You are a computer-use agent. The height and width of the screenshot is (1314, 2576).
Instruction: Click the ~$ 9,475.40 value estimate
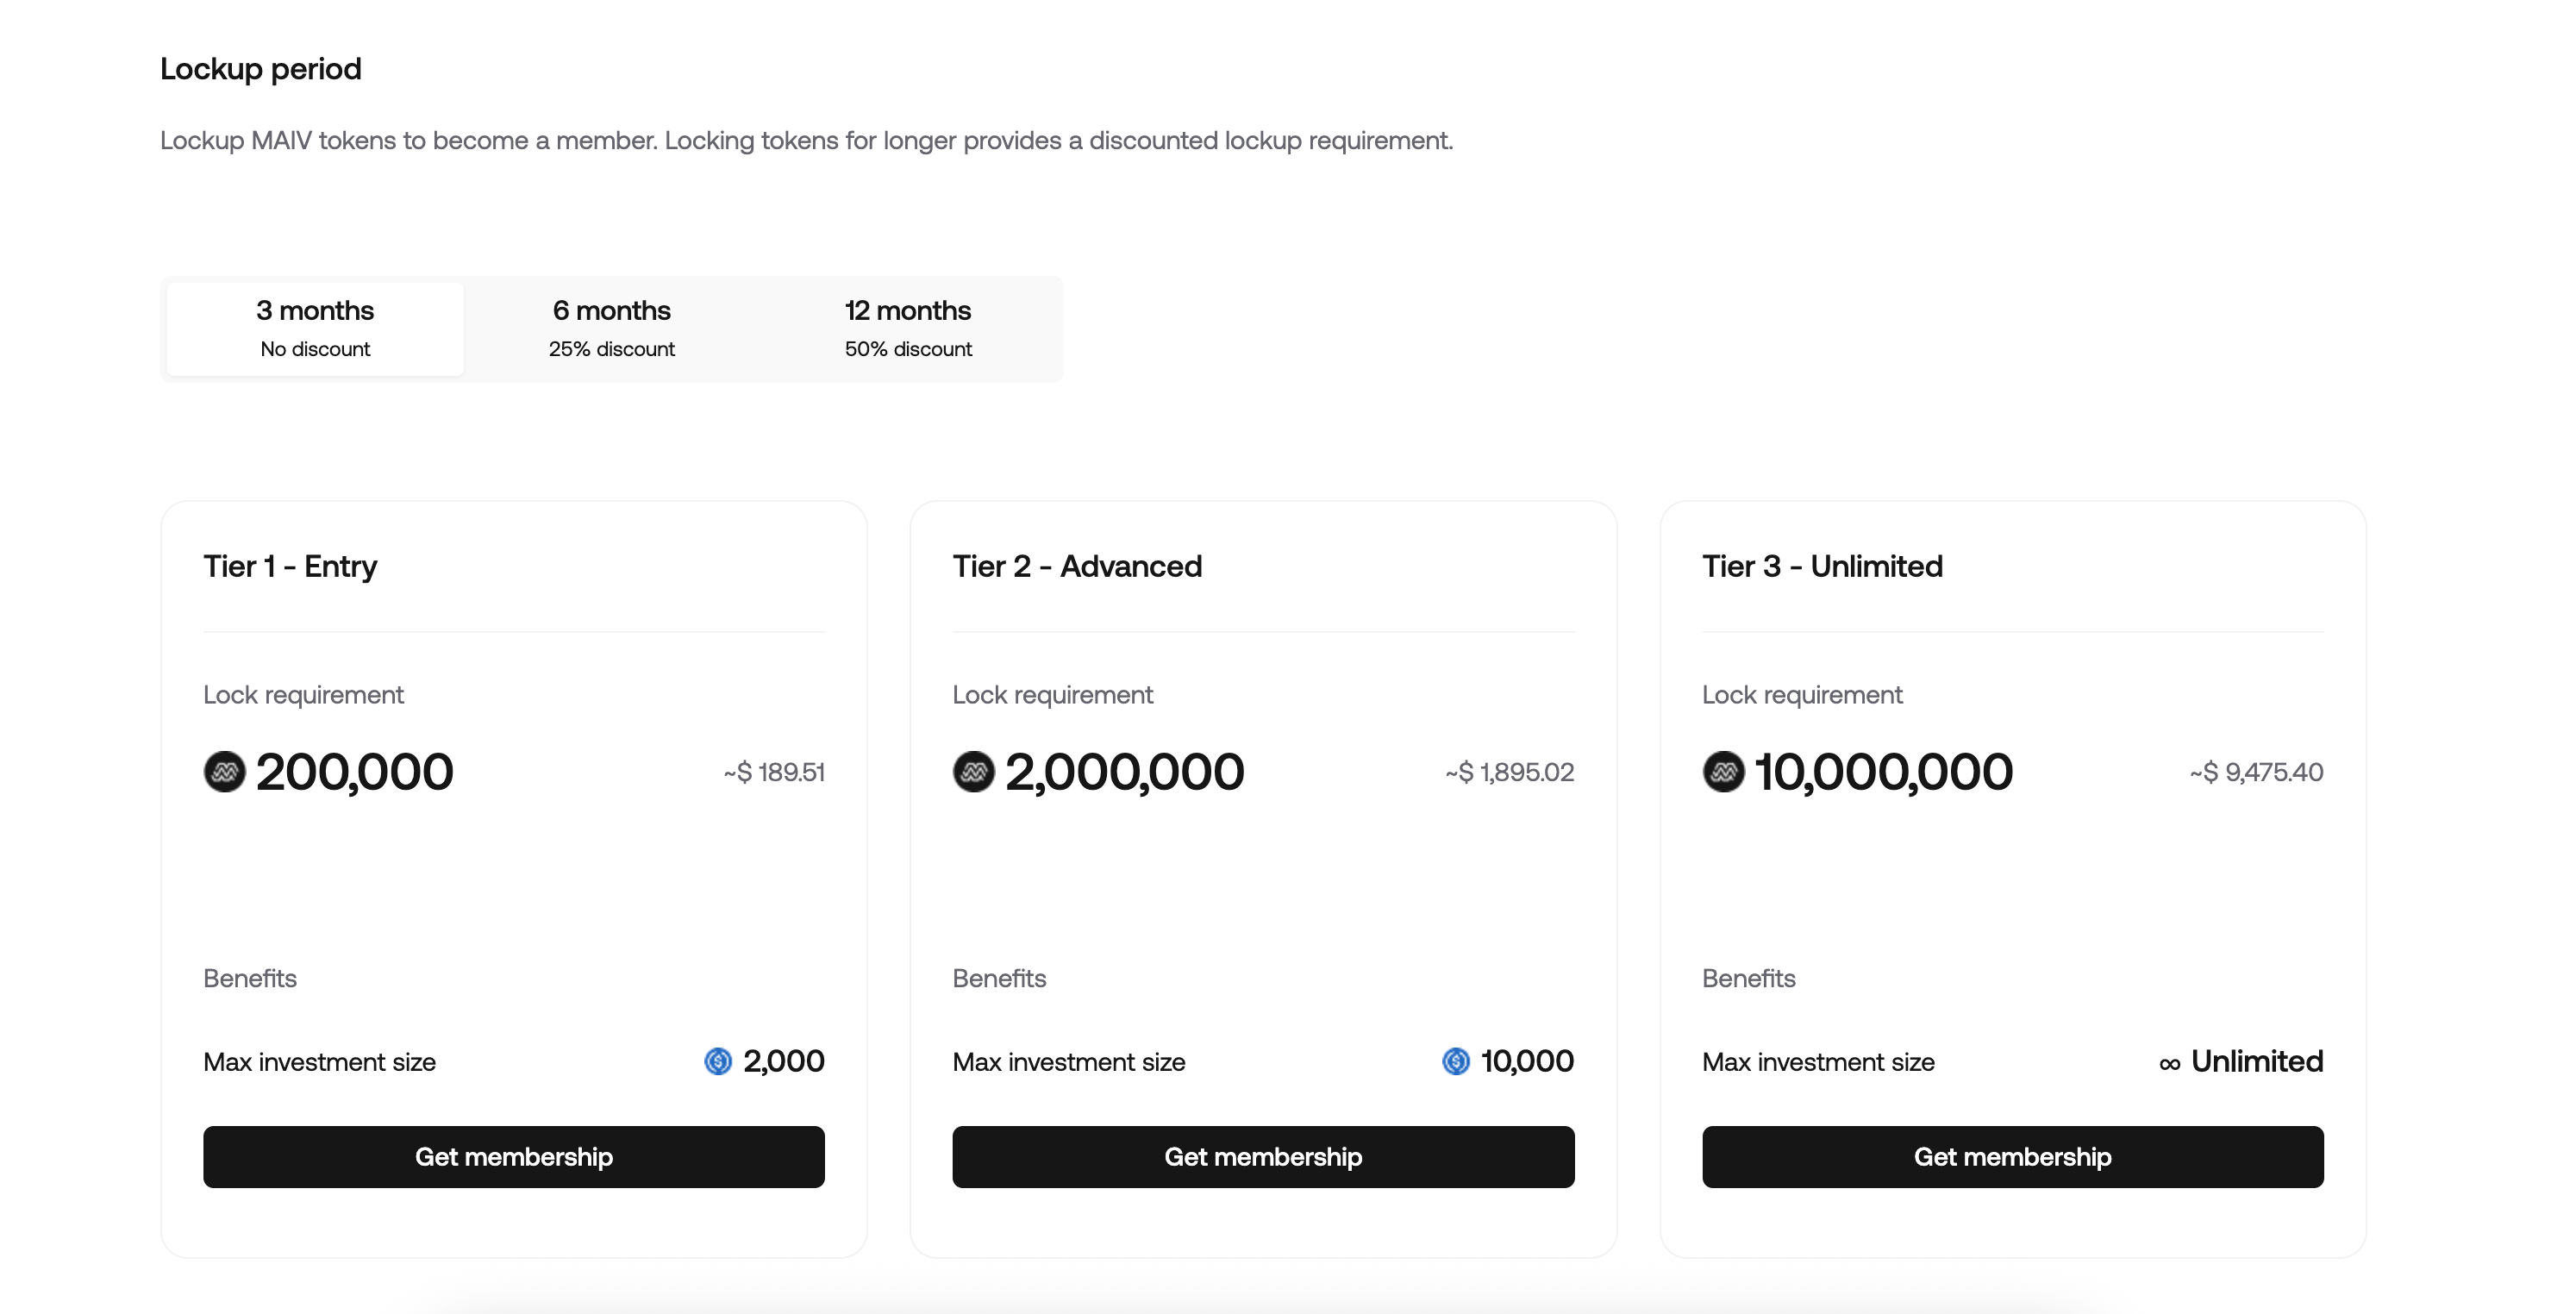pyautogui.click(x=2256, y=772)
